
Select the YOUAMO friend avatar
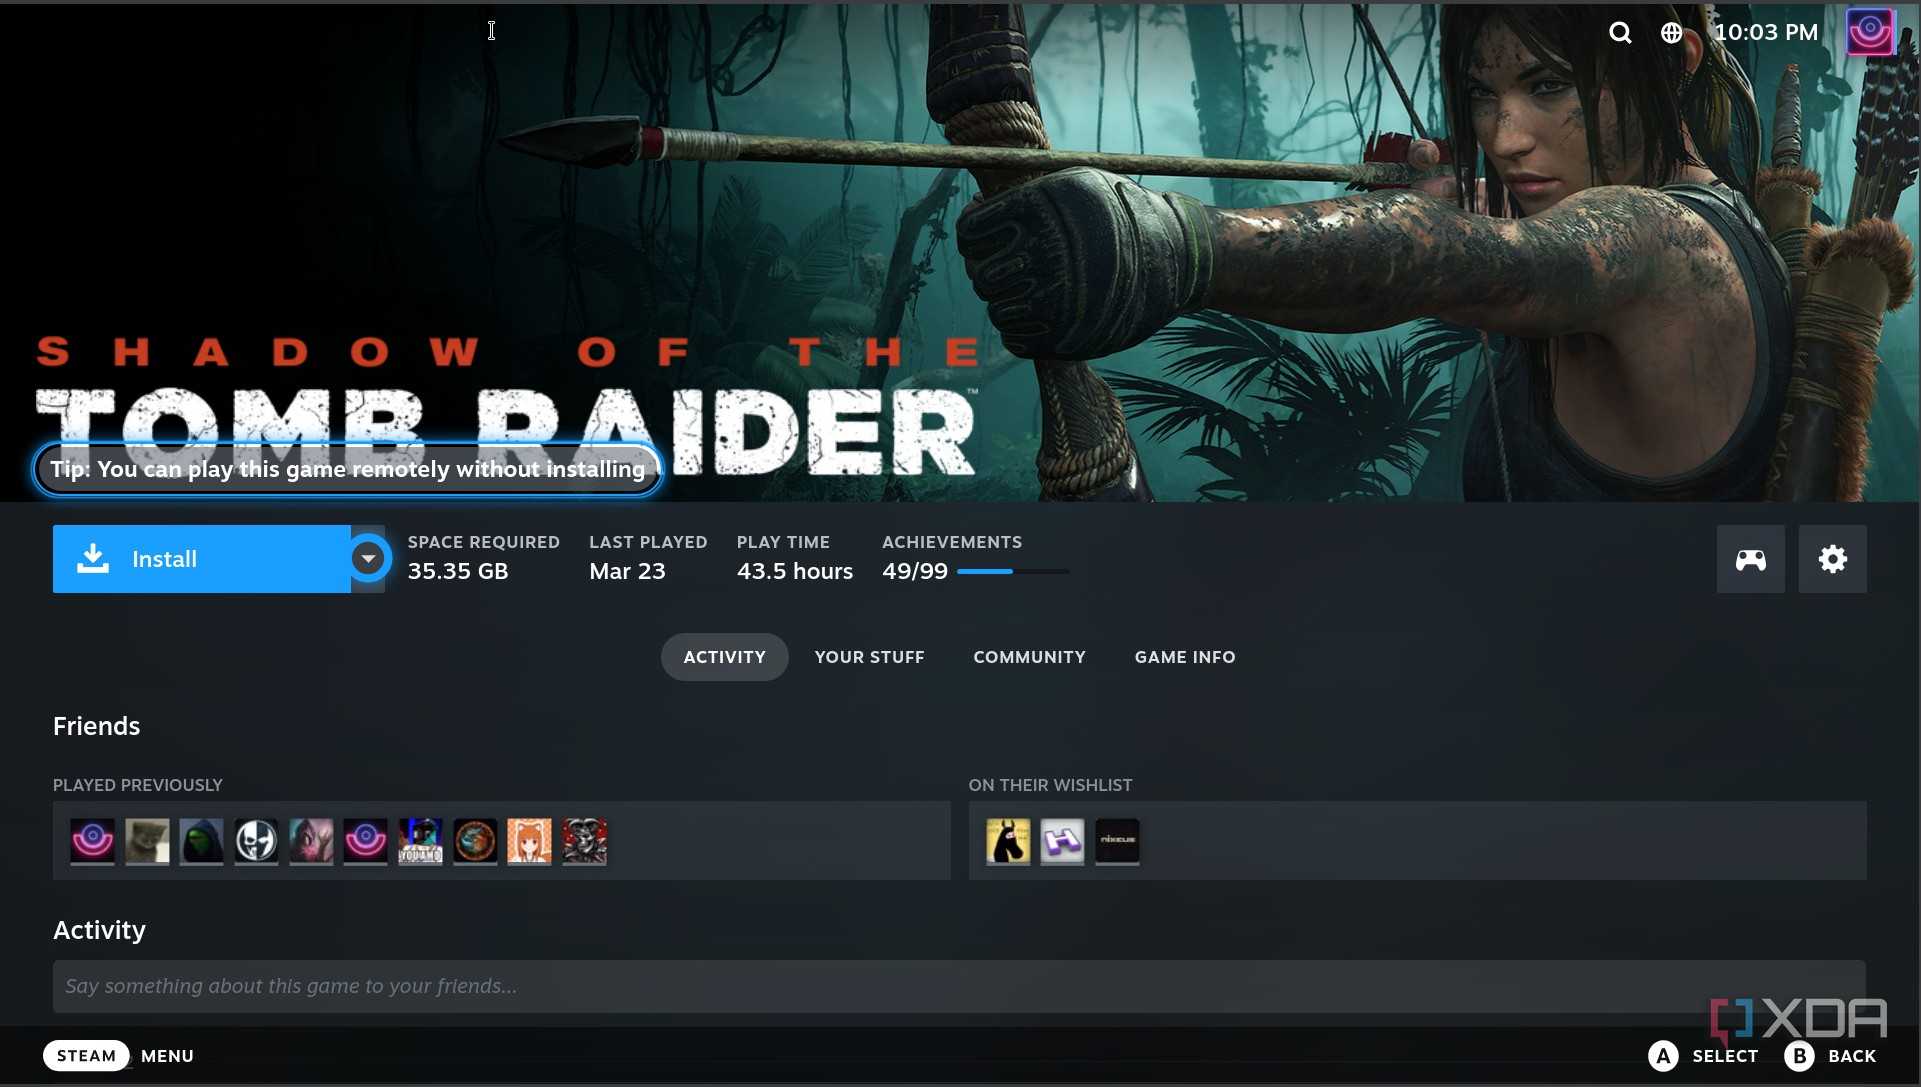[420, 841]
